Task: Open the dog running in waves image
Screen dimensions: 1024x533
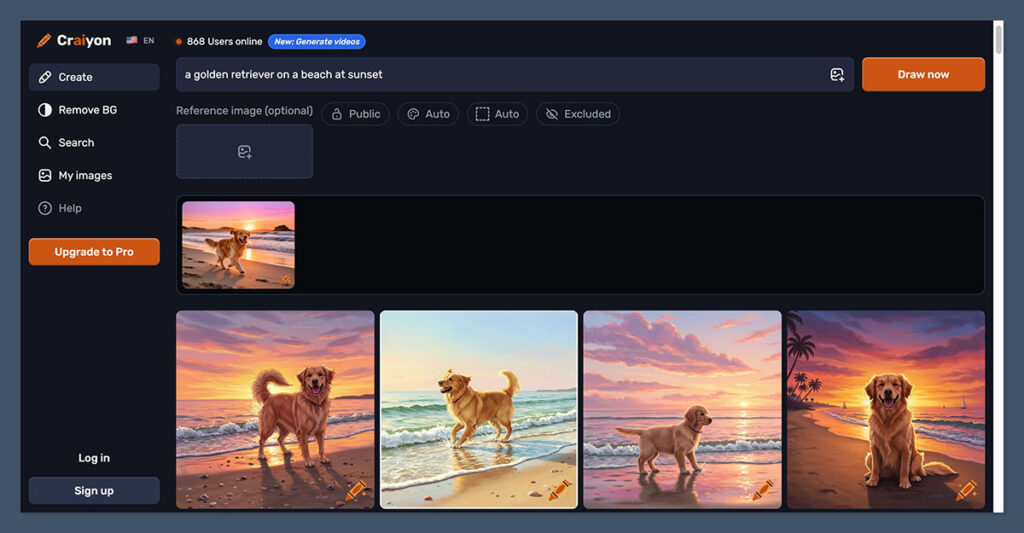Action: [x=479, y=410]
